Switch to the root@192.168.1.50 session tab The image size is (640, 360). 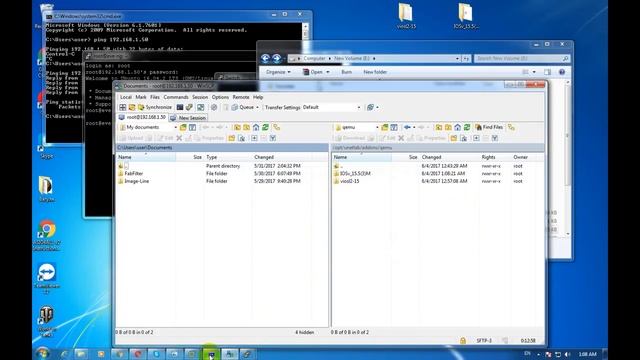coord(142,117)
